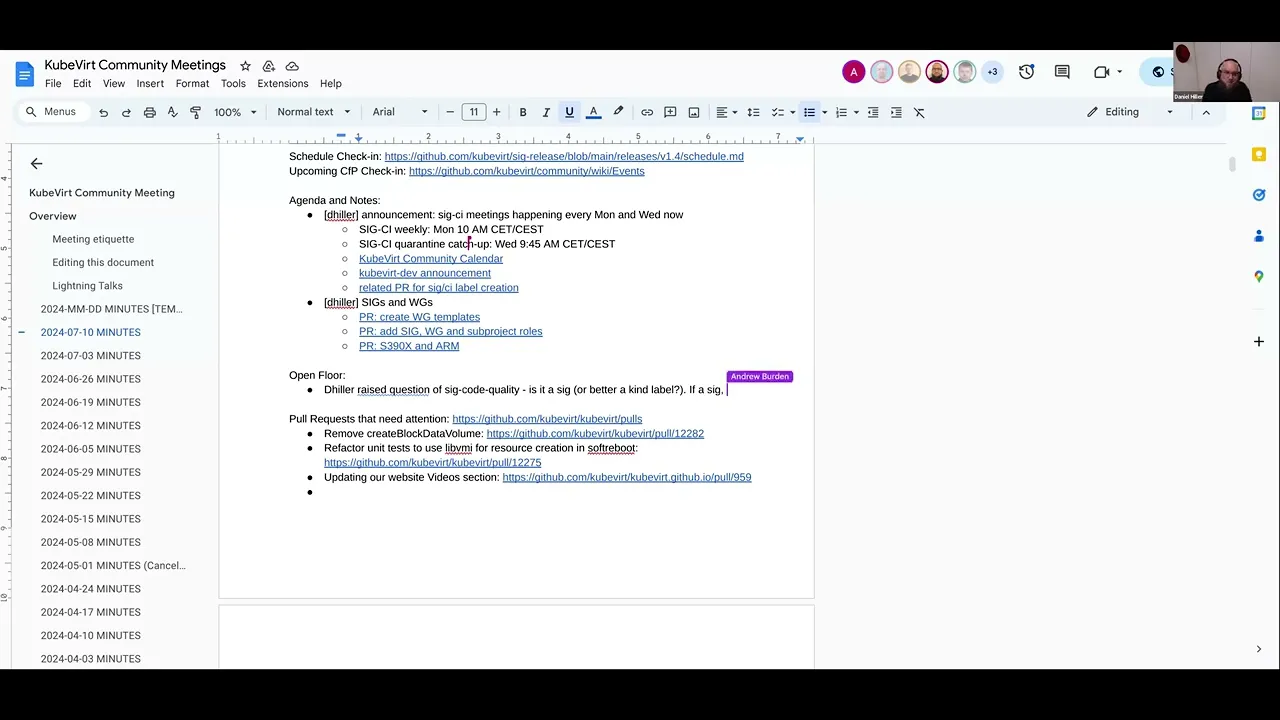Open the version history clock icon

(1026, 72)
